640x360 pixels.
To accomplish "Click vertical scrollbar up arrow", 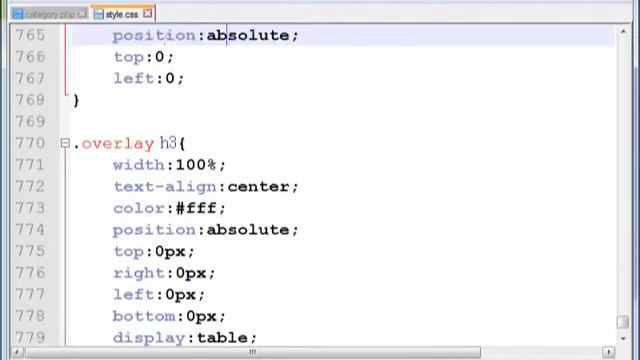I will pyautogui.click(x=623, y=31).
